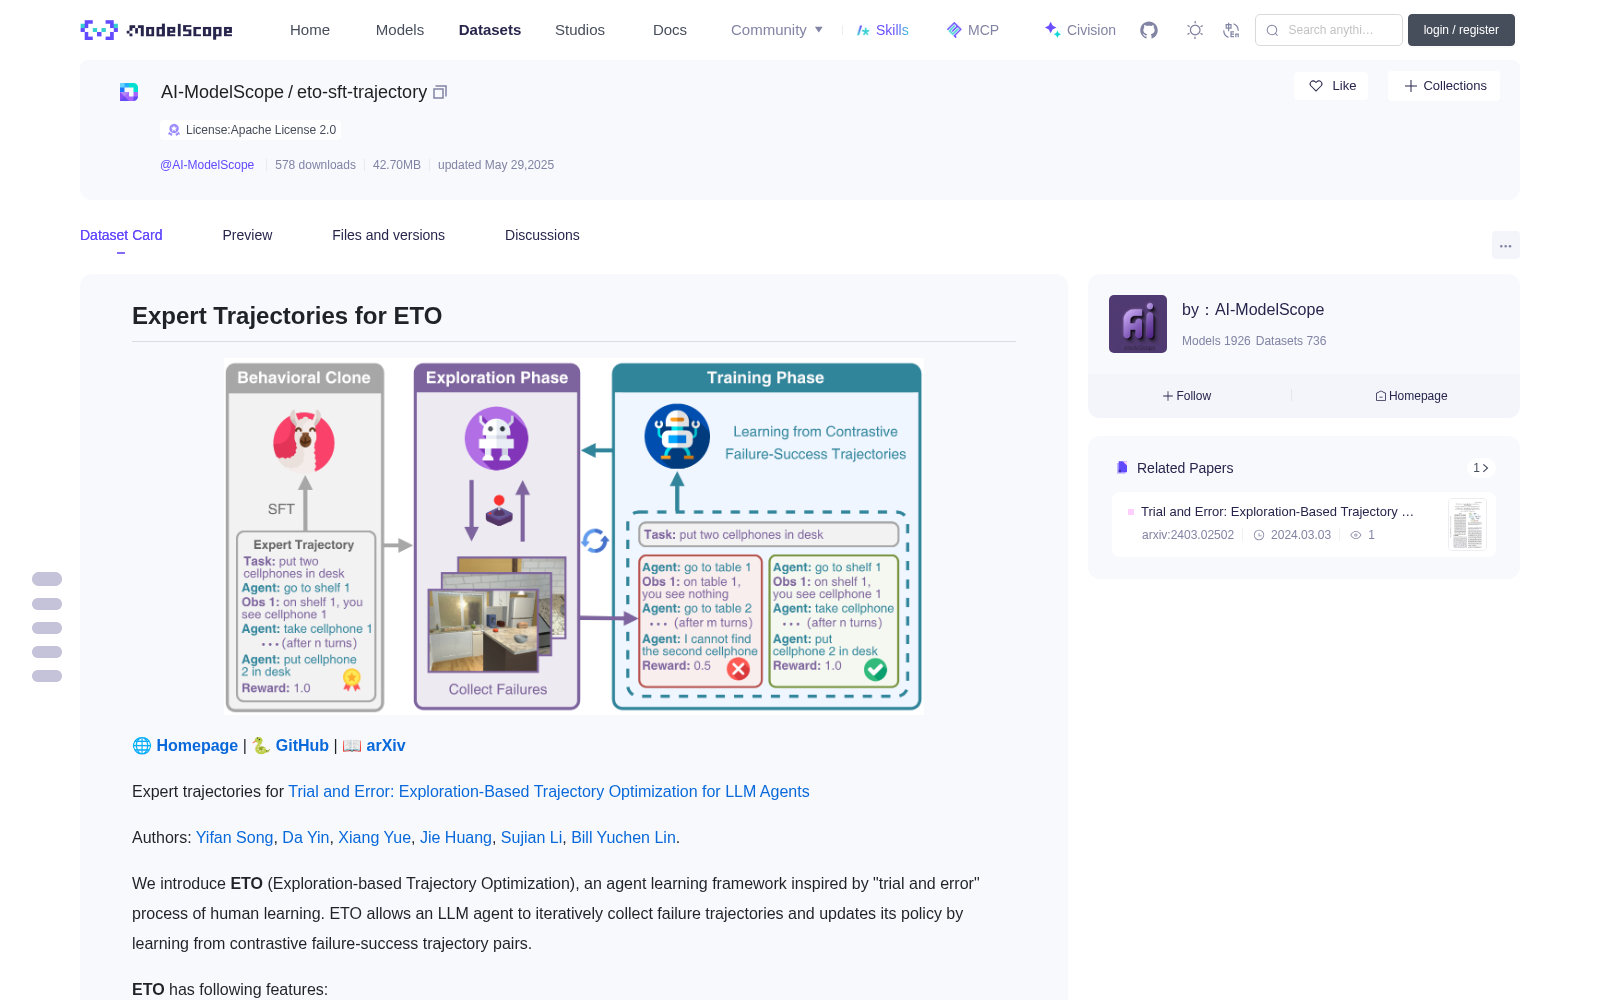Screen dimensions: 1600x1000
Task: Click Datasets 736 count text
Action: pyautogui.click(x=1291, y=341)
